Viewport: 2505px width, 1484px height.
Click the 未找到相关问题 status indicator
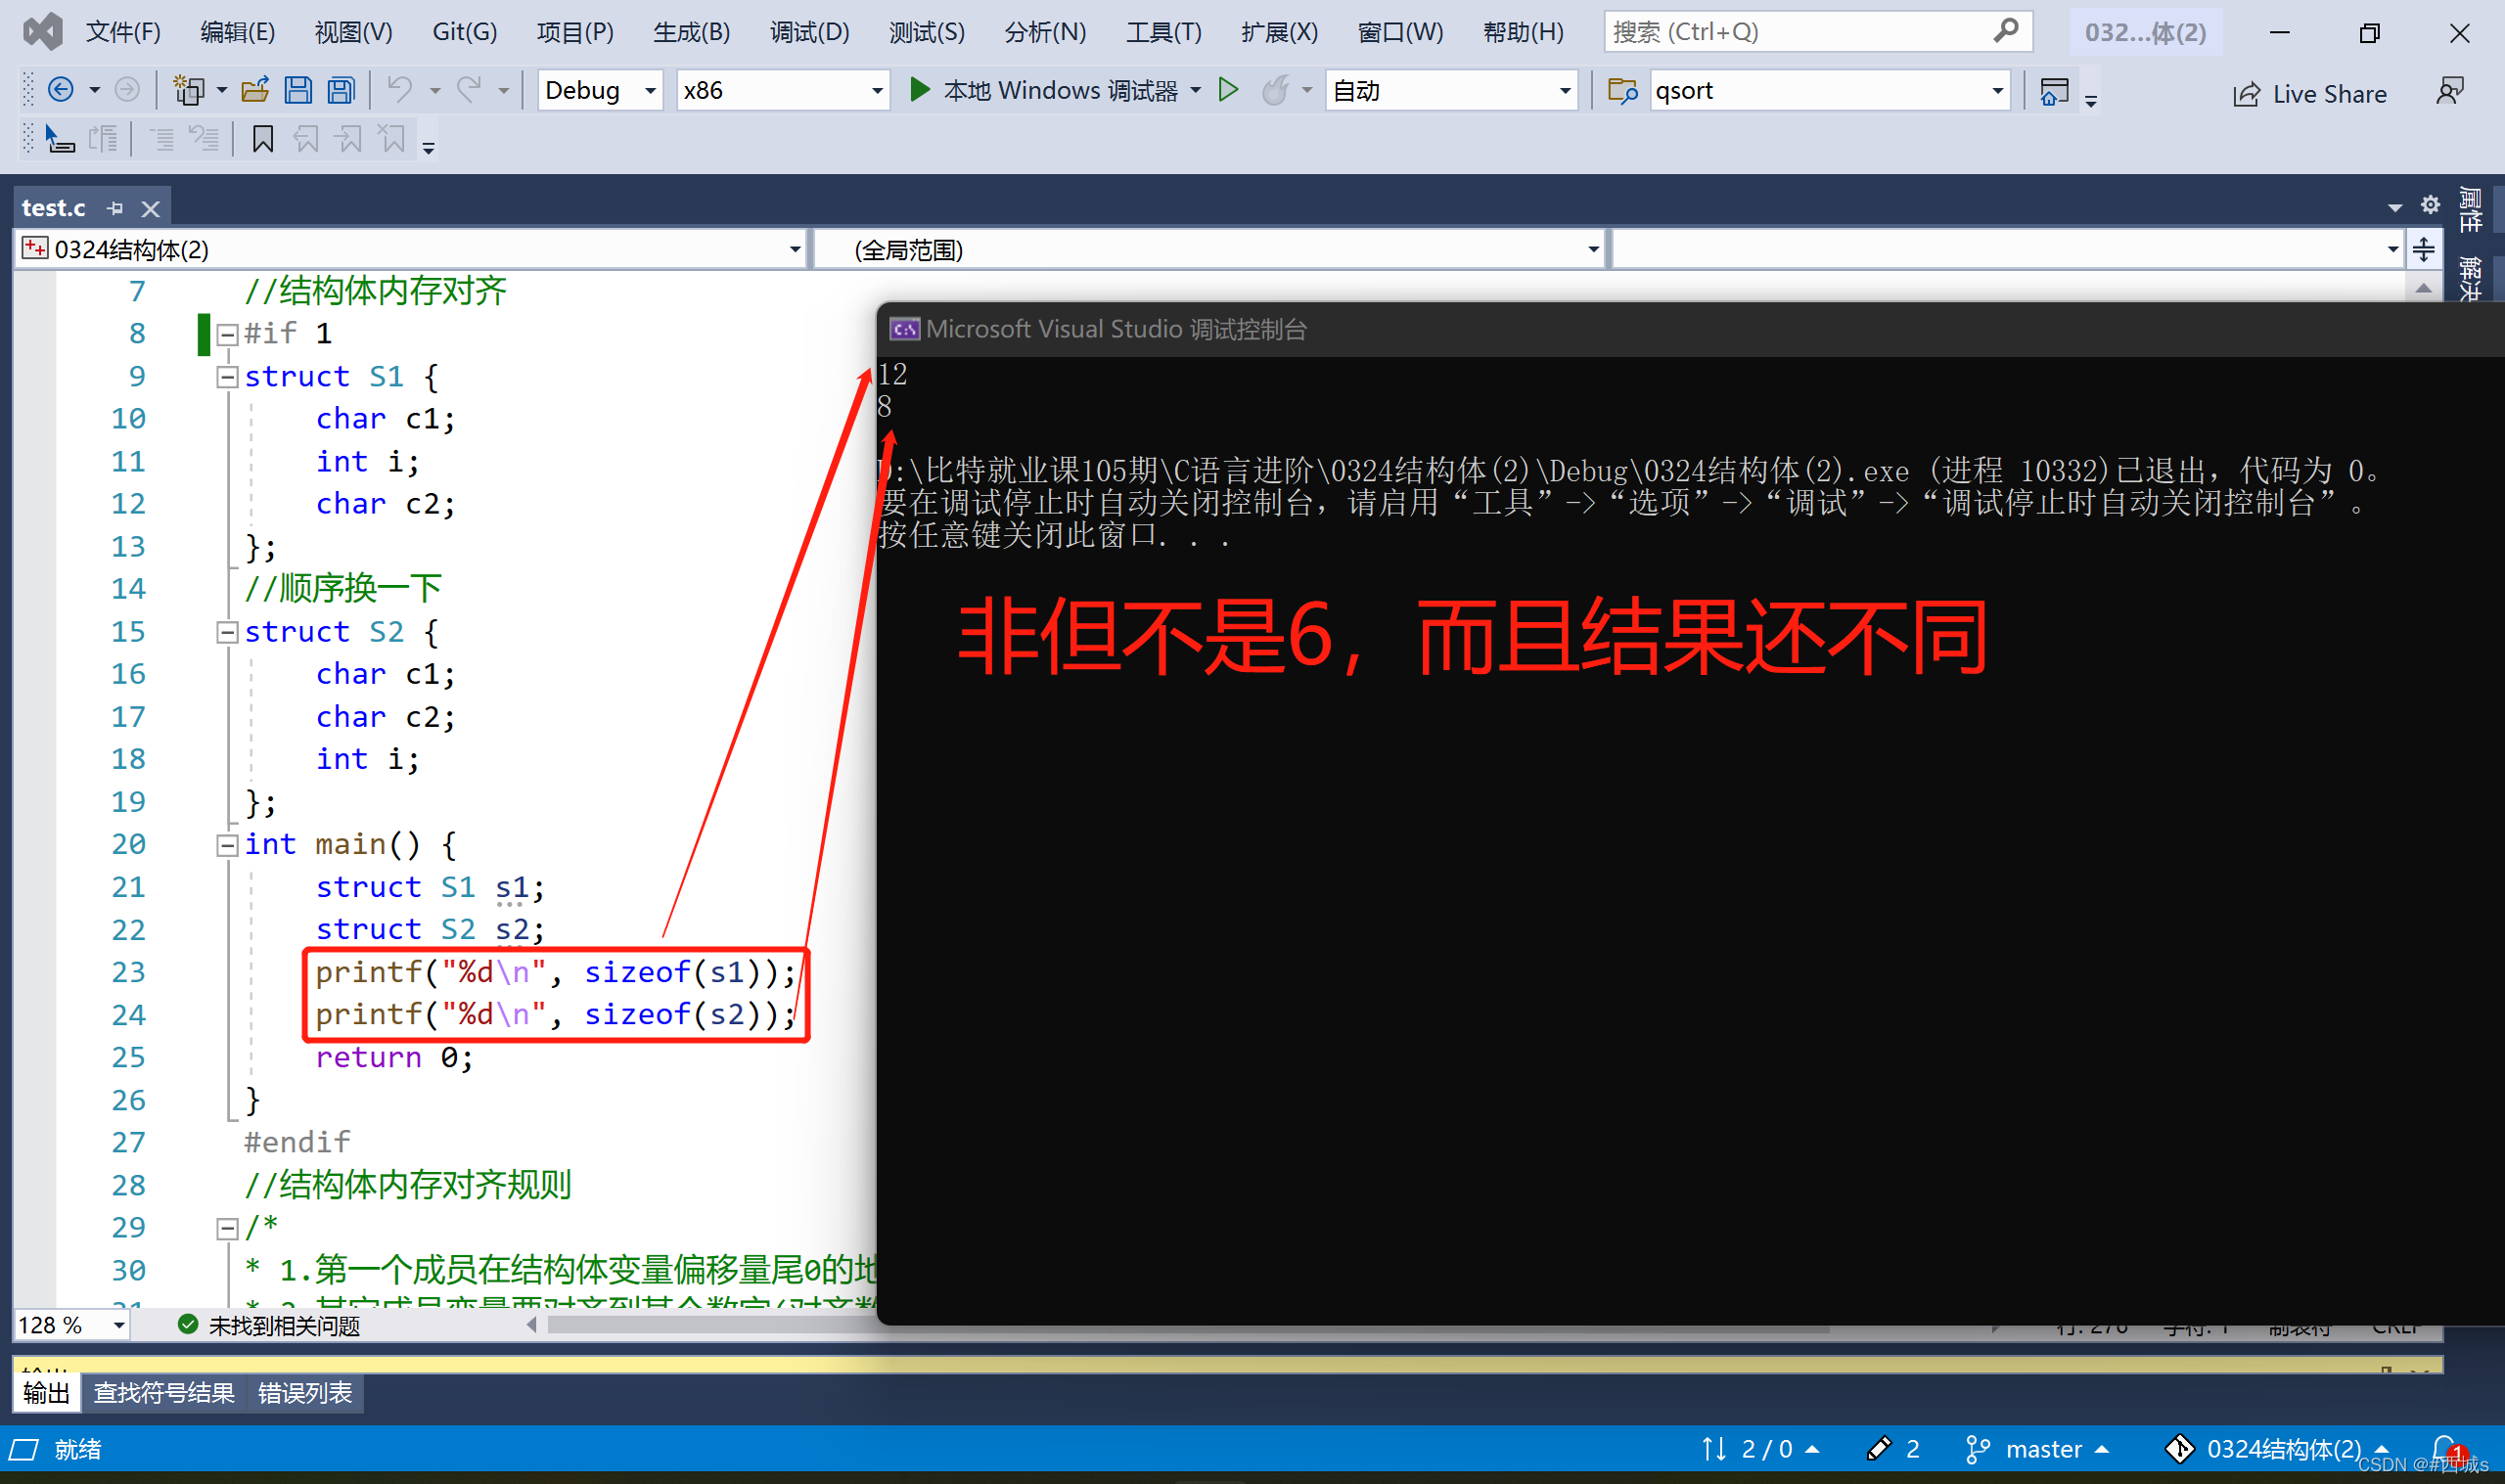click(269, 1325)
